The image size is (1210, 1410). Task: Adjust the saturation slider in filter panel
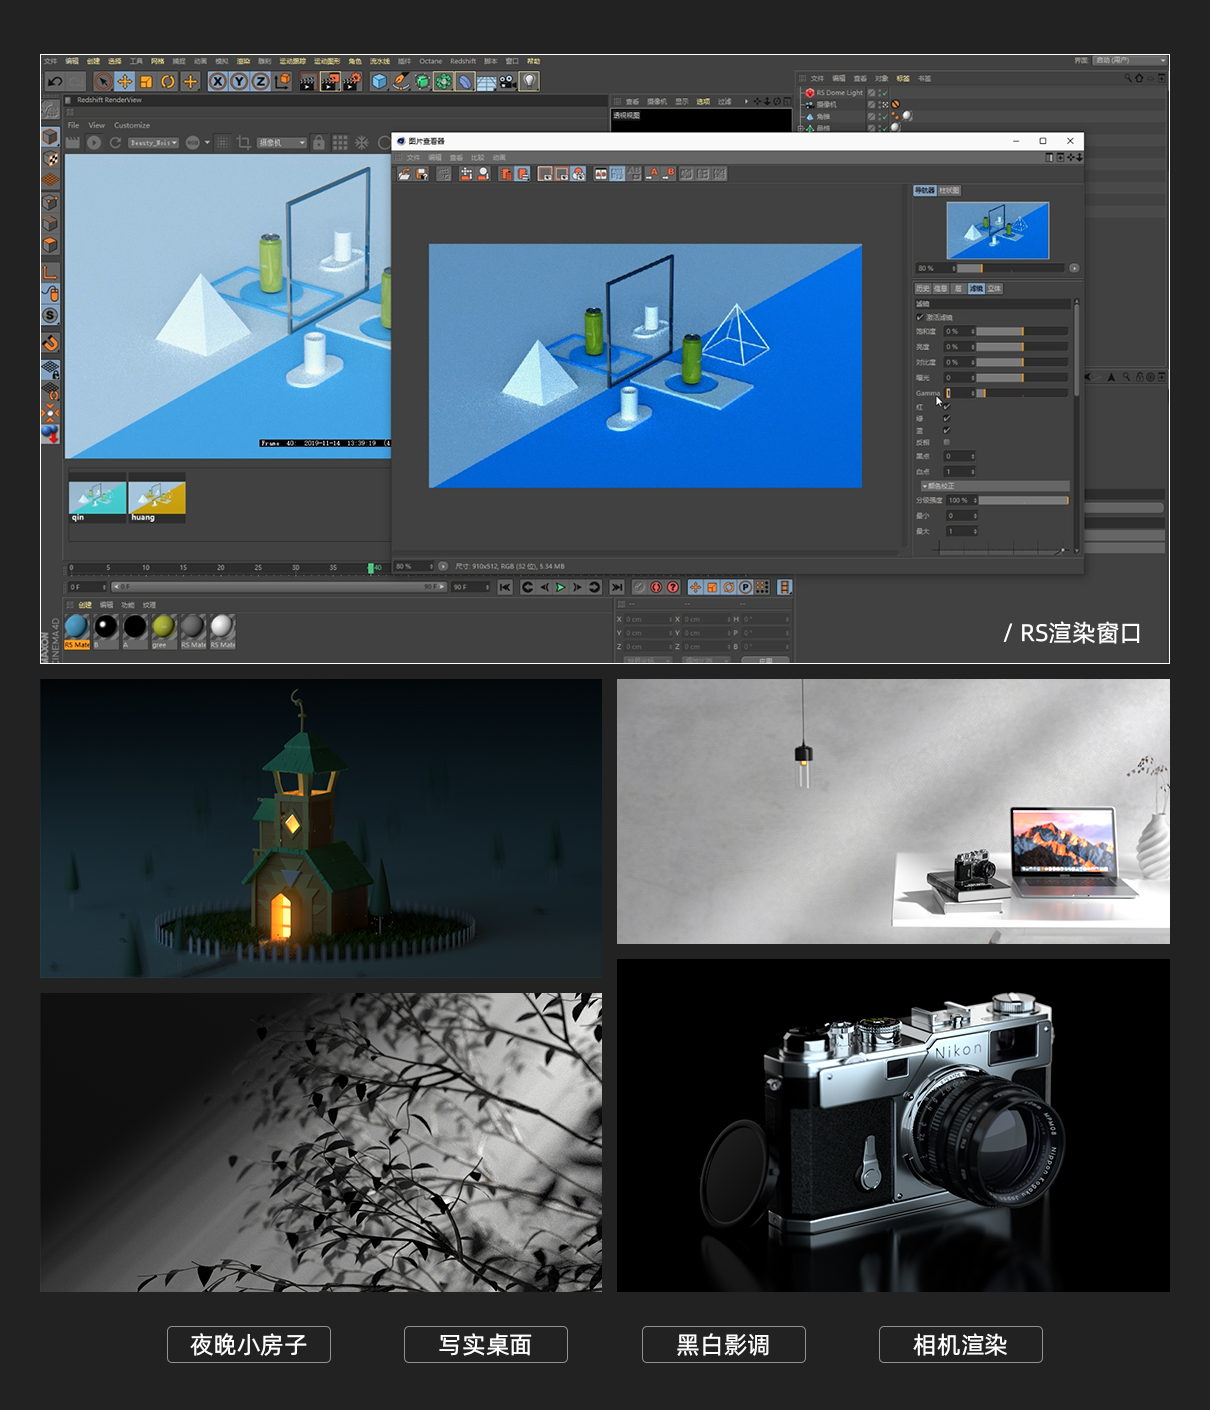pos(1022,331)
